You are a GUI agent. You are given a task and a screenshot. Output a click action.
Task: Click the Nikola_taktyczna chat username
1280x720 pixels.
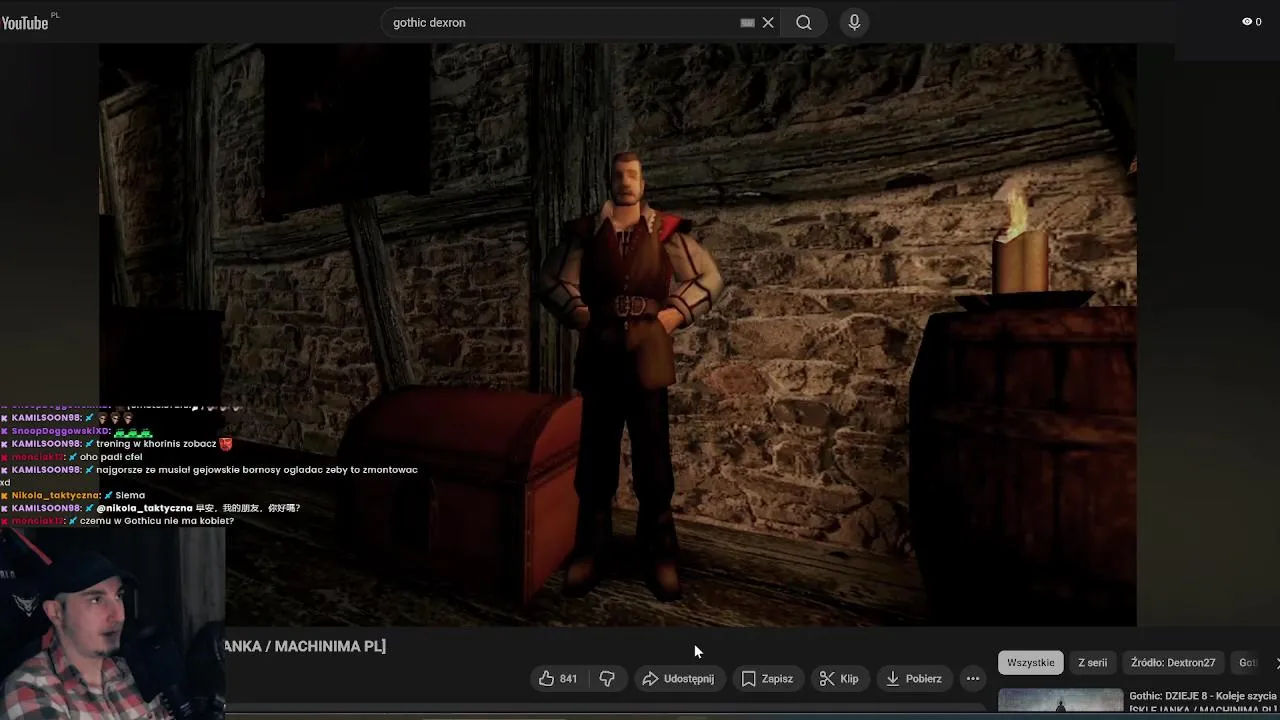(55, 495)
